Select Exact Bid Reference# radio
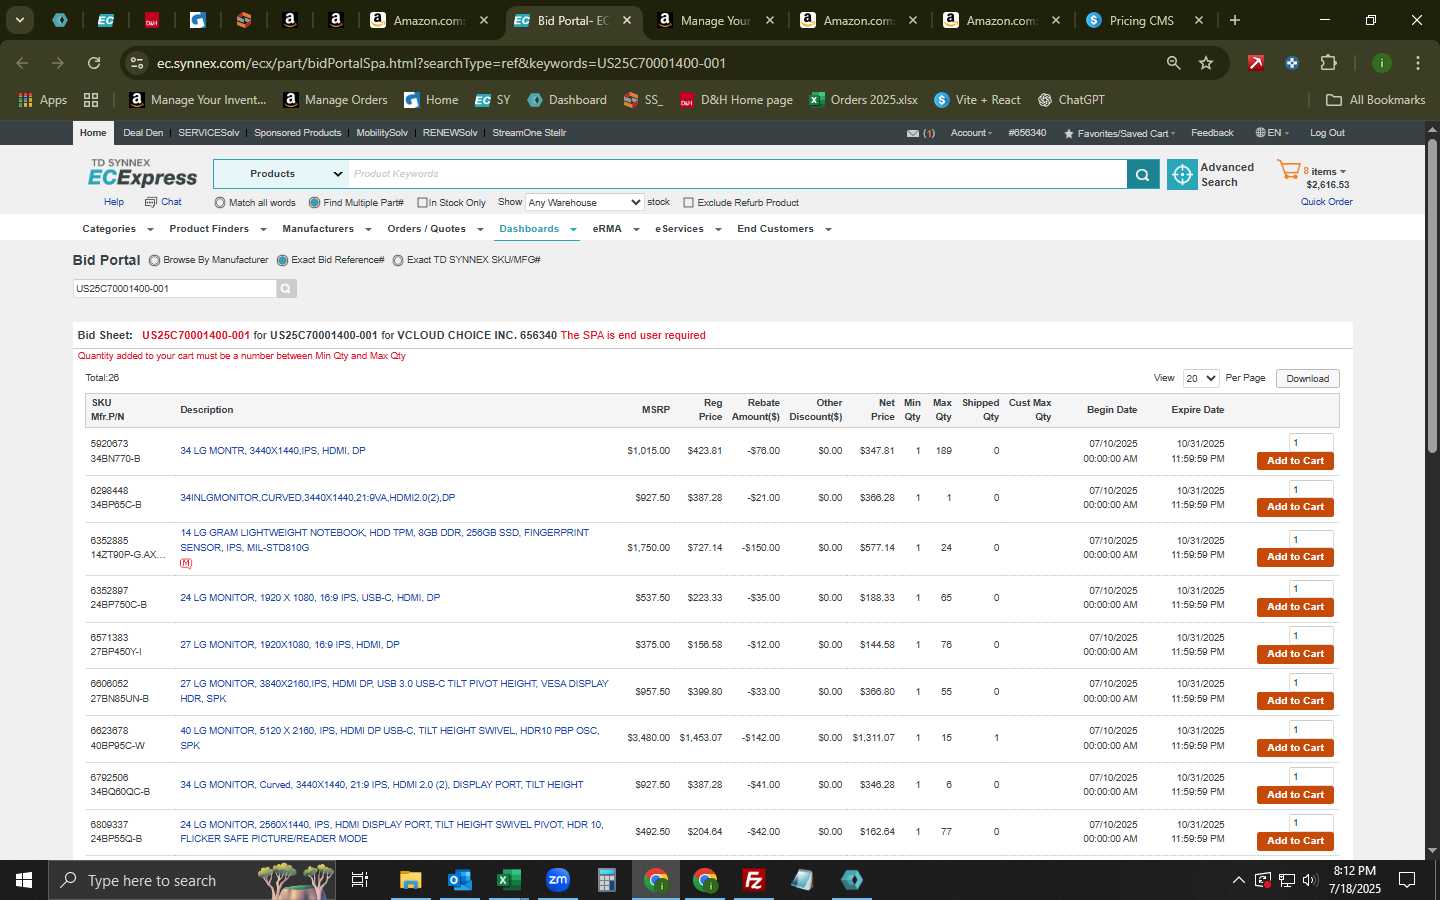 tap(282, 260)
